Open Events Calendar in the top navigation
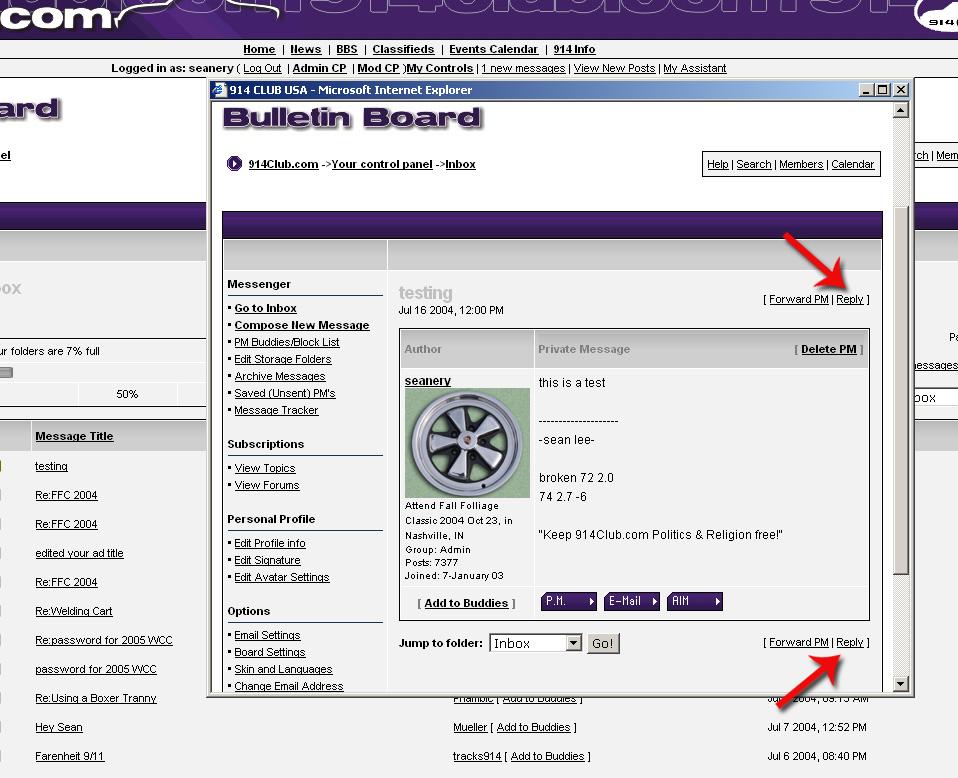The height and width of the screenshot is (778, 958). (494, 50)
